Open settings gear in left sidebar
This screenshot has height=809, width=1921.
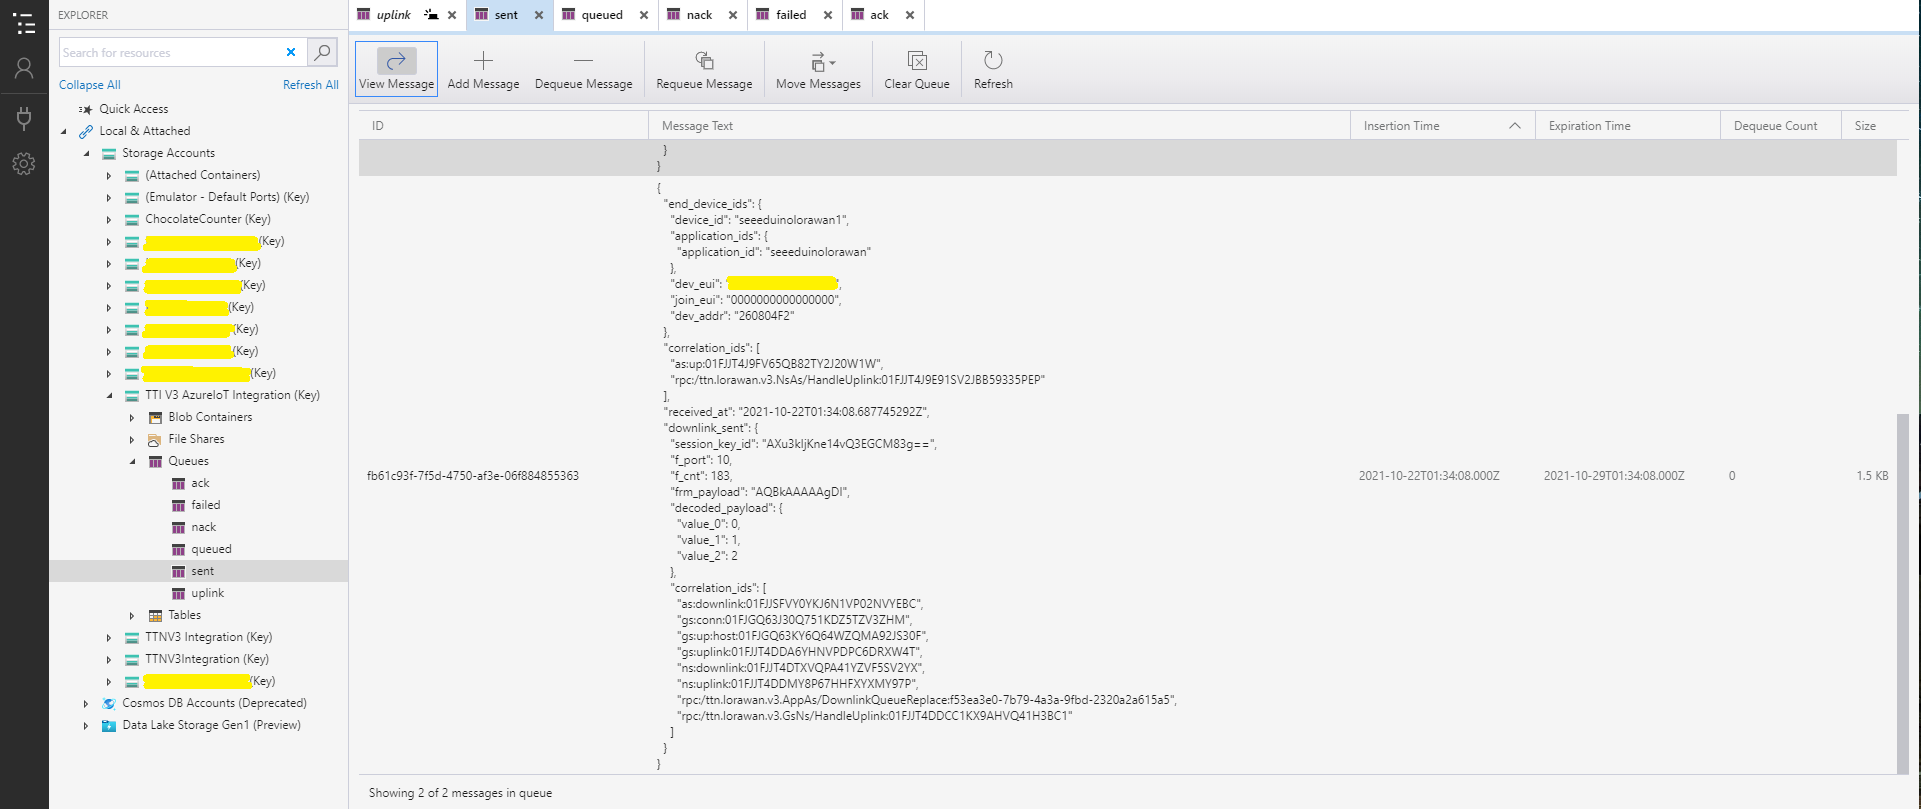tap(24, 164)
